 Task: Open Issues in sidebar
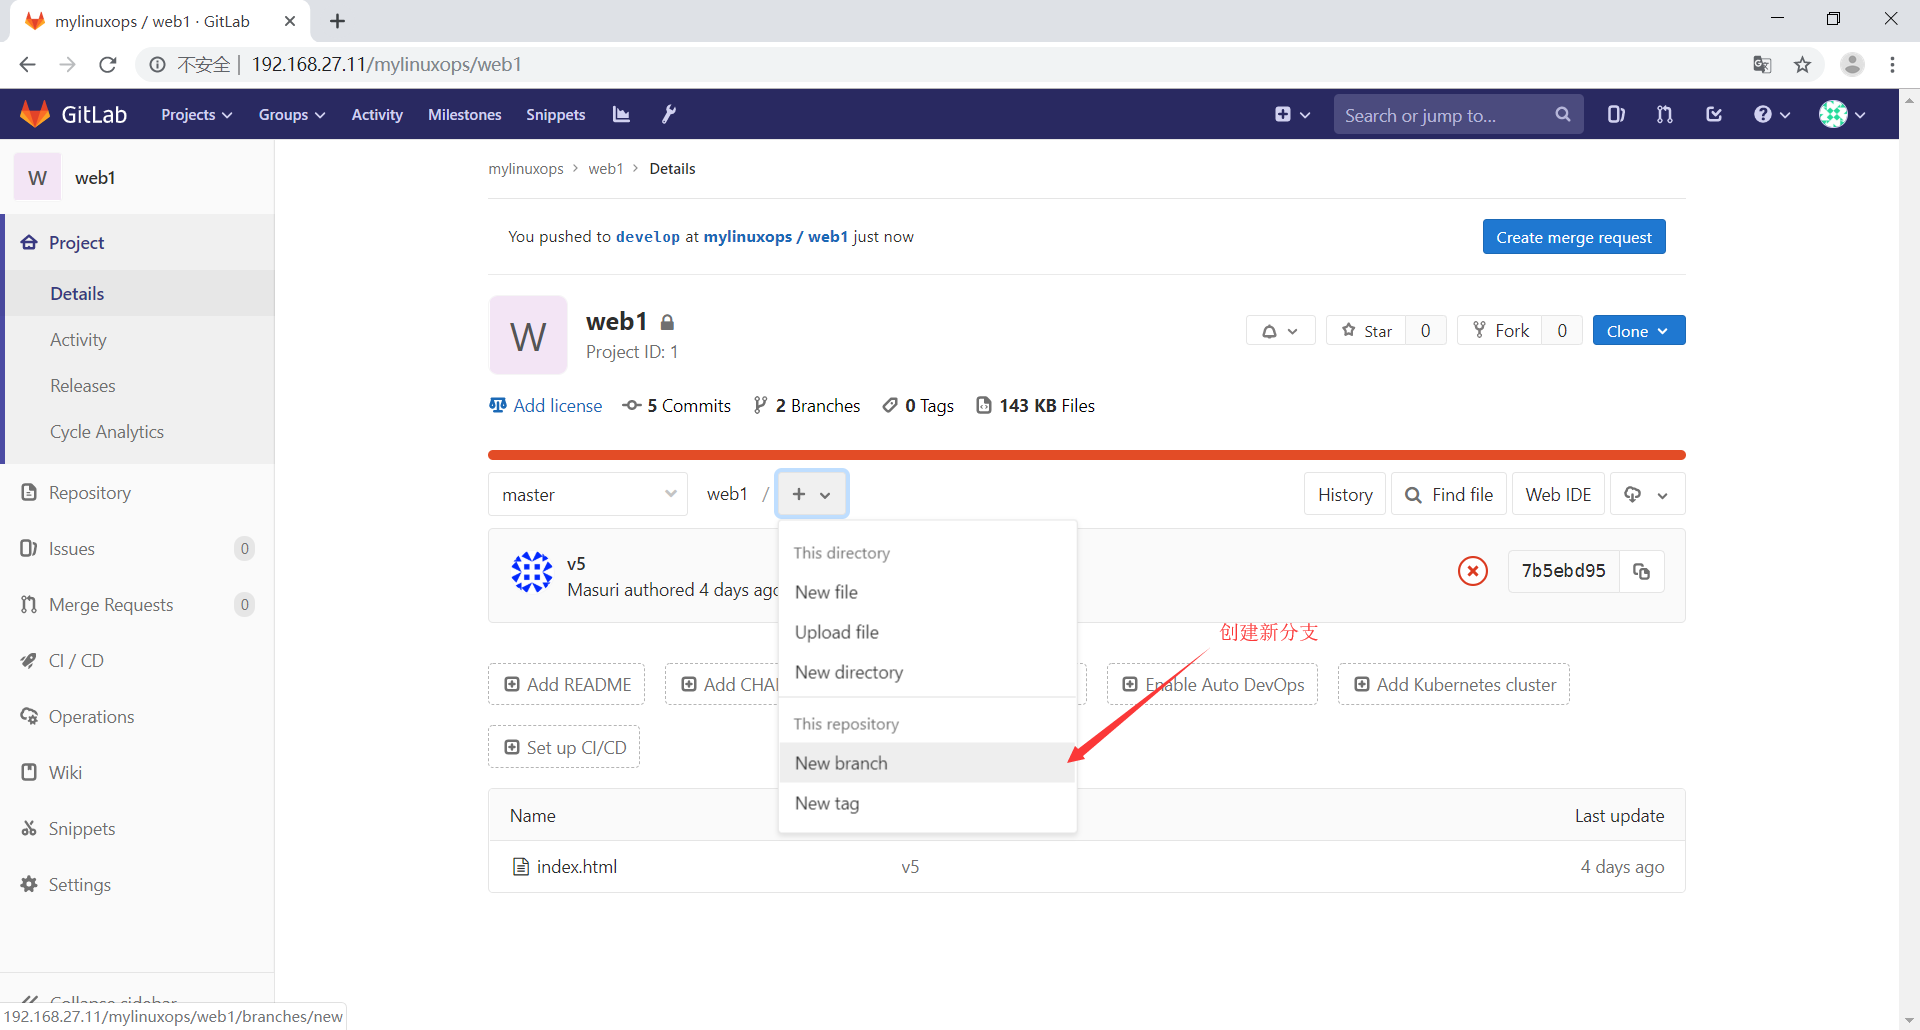(137, 548)
